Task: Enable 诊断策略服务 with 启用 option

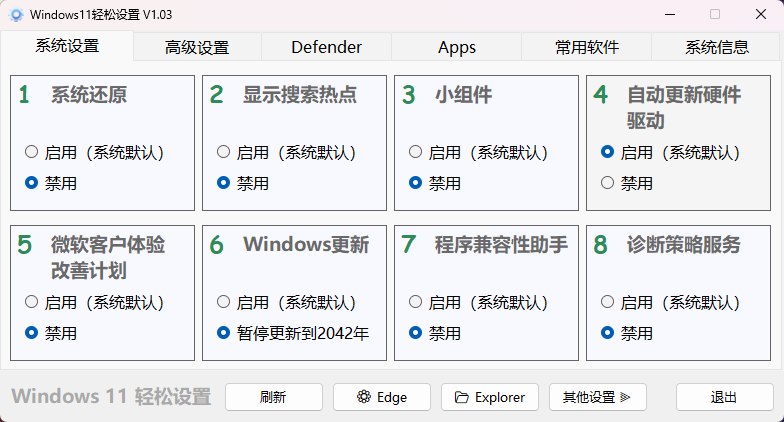Action: 670,302
